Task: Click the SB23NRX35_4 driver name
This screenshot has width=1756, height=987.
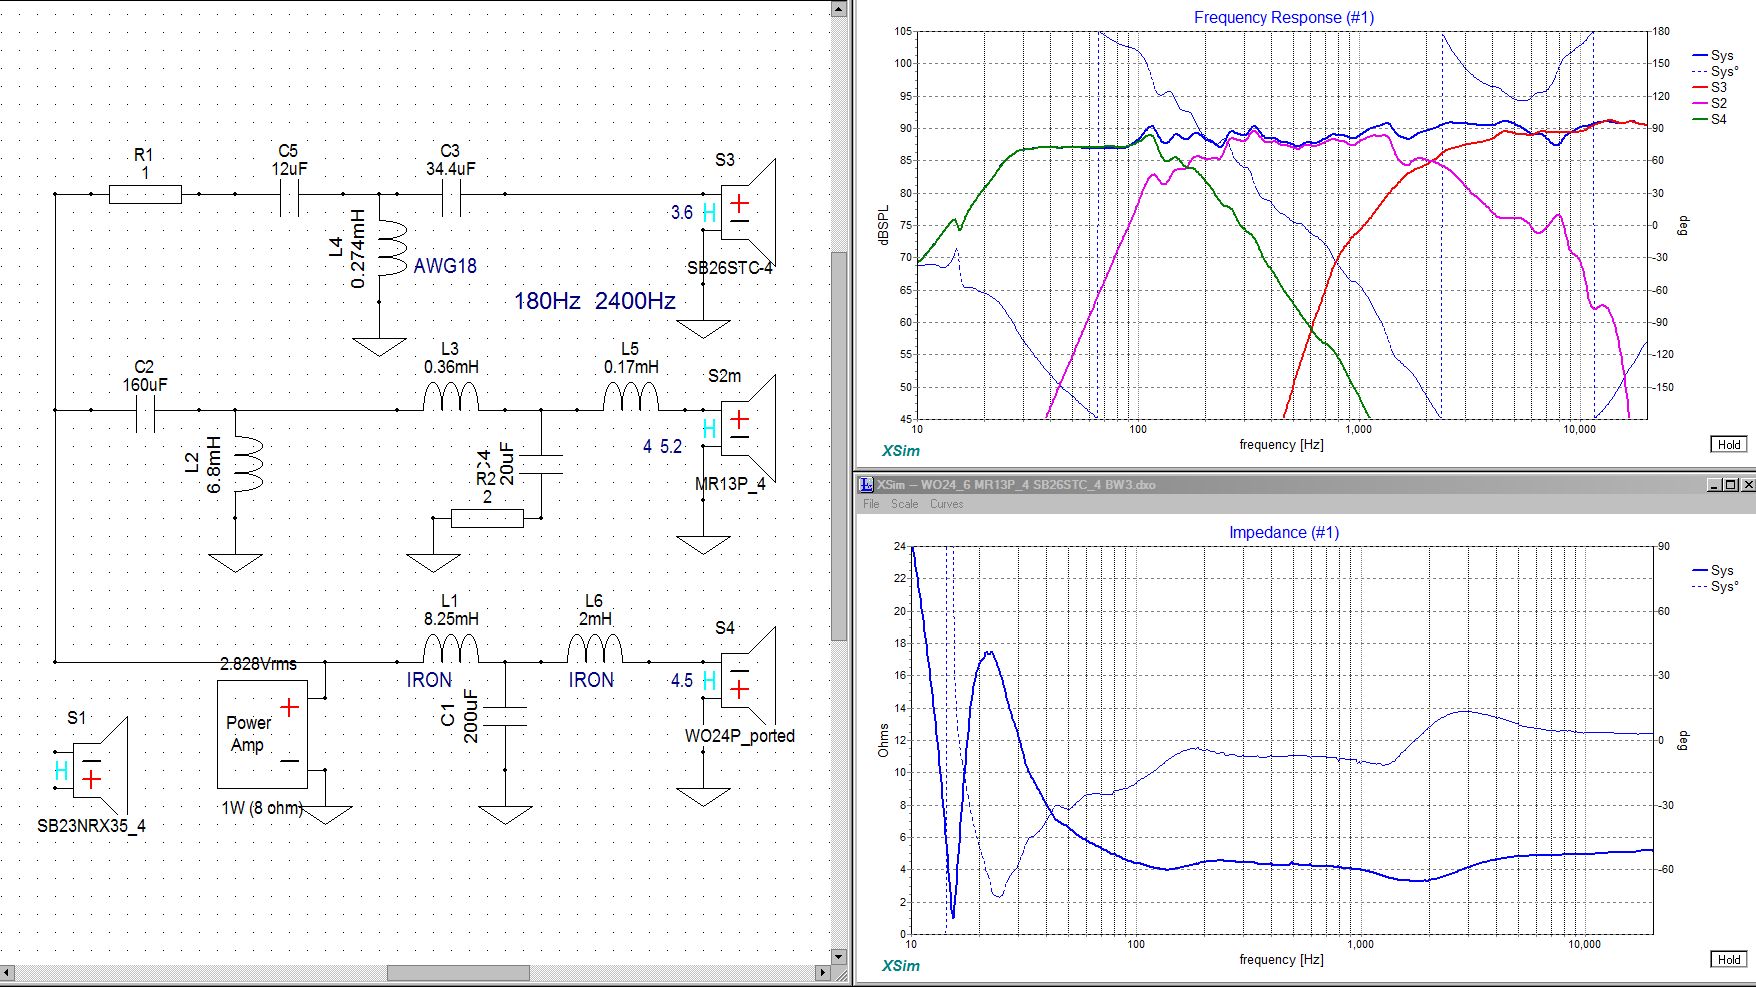Action: [91, 827]
